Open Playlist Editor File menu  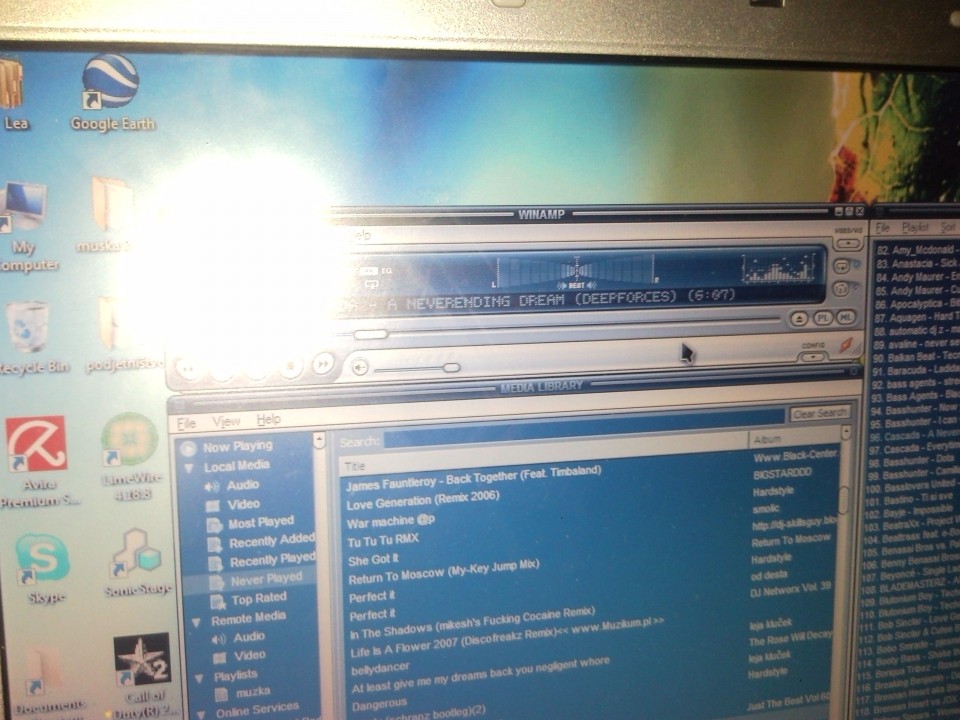click(882, 228)
